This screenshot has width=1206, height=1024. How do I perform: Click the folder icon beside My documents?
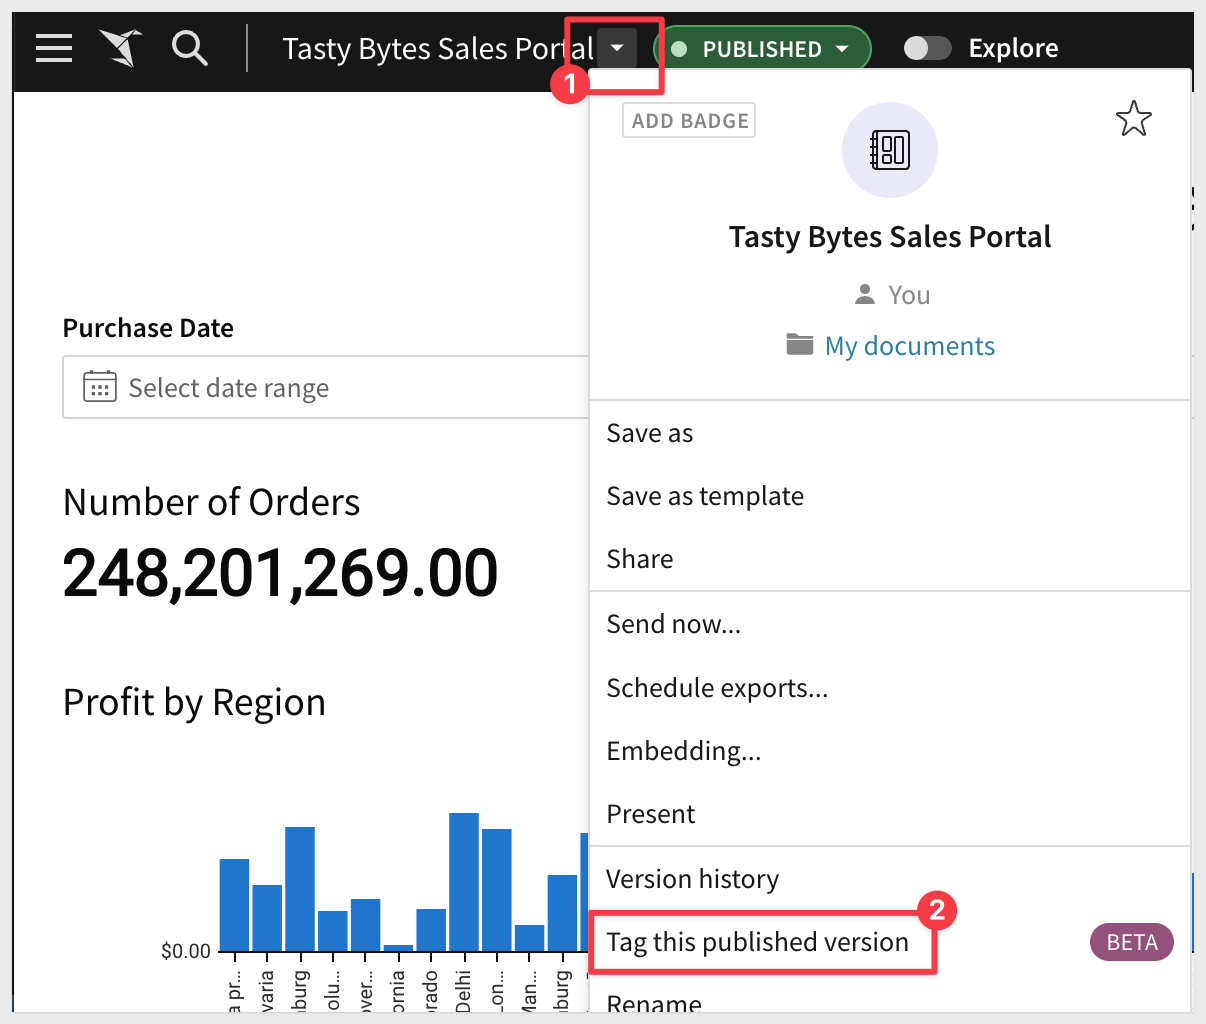tap(799, 345)
